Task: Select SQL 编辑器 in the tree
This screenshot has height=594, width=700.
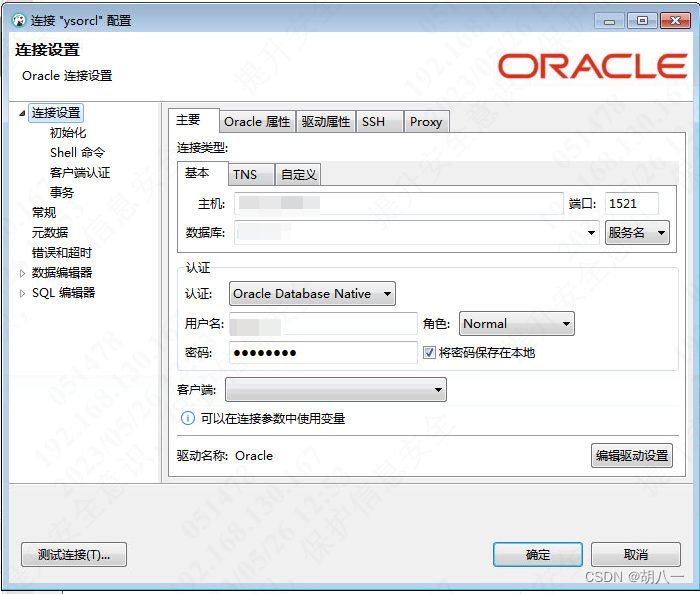Action: [63, 293]
